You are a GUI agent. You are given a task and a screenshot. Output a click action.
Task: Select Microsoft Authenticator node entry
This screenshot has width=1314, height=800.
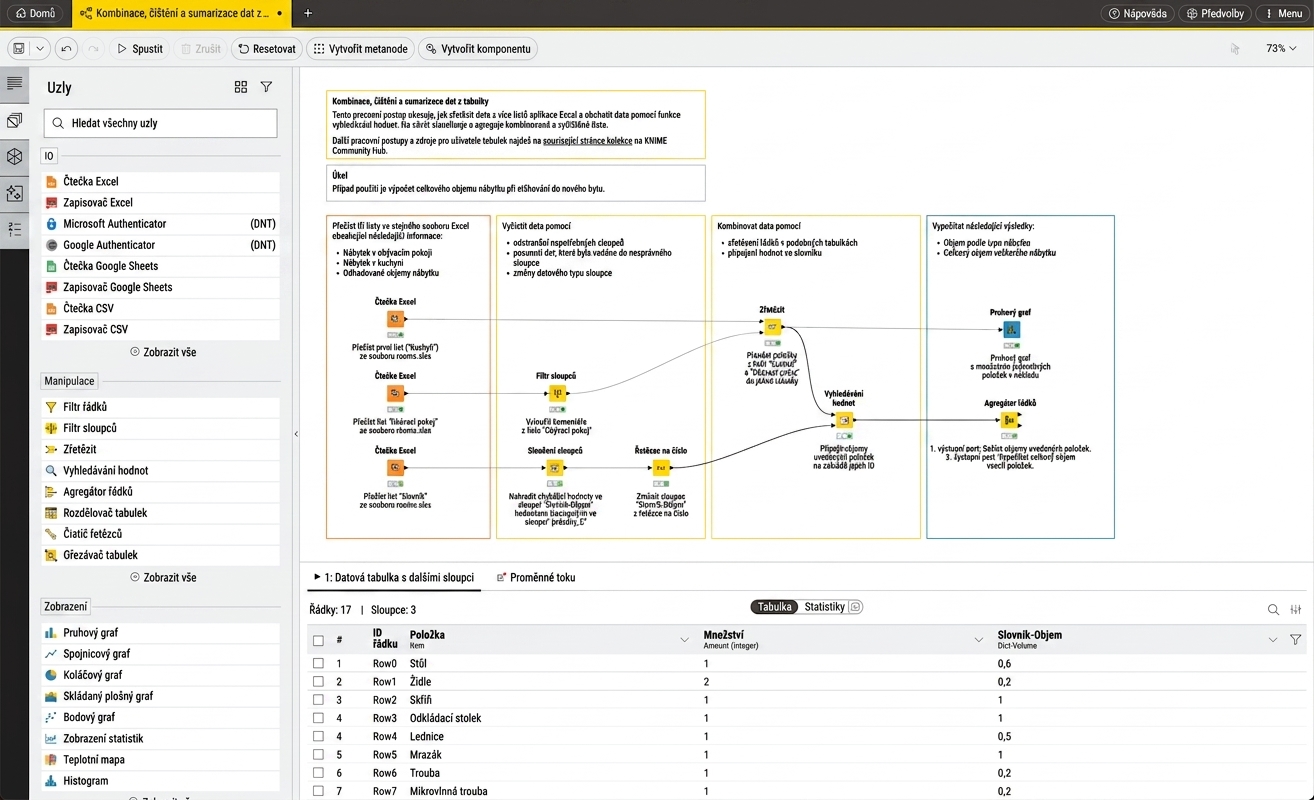(x=160, y=224)
